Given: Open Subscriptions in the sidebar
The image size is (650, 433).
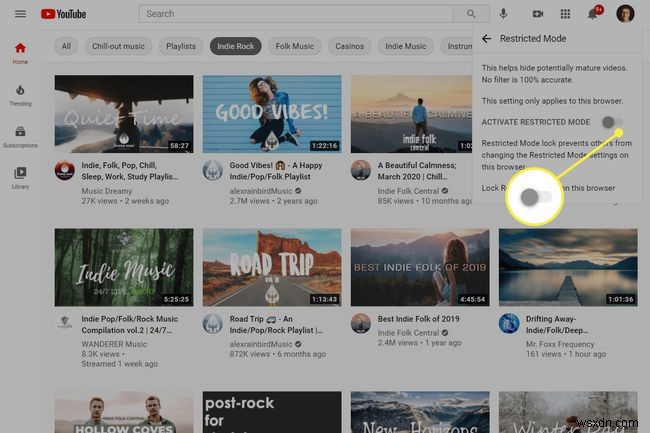Looking at the screenshot, I should [x=20, y=137].
